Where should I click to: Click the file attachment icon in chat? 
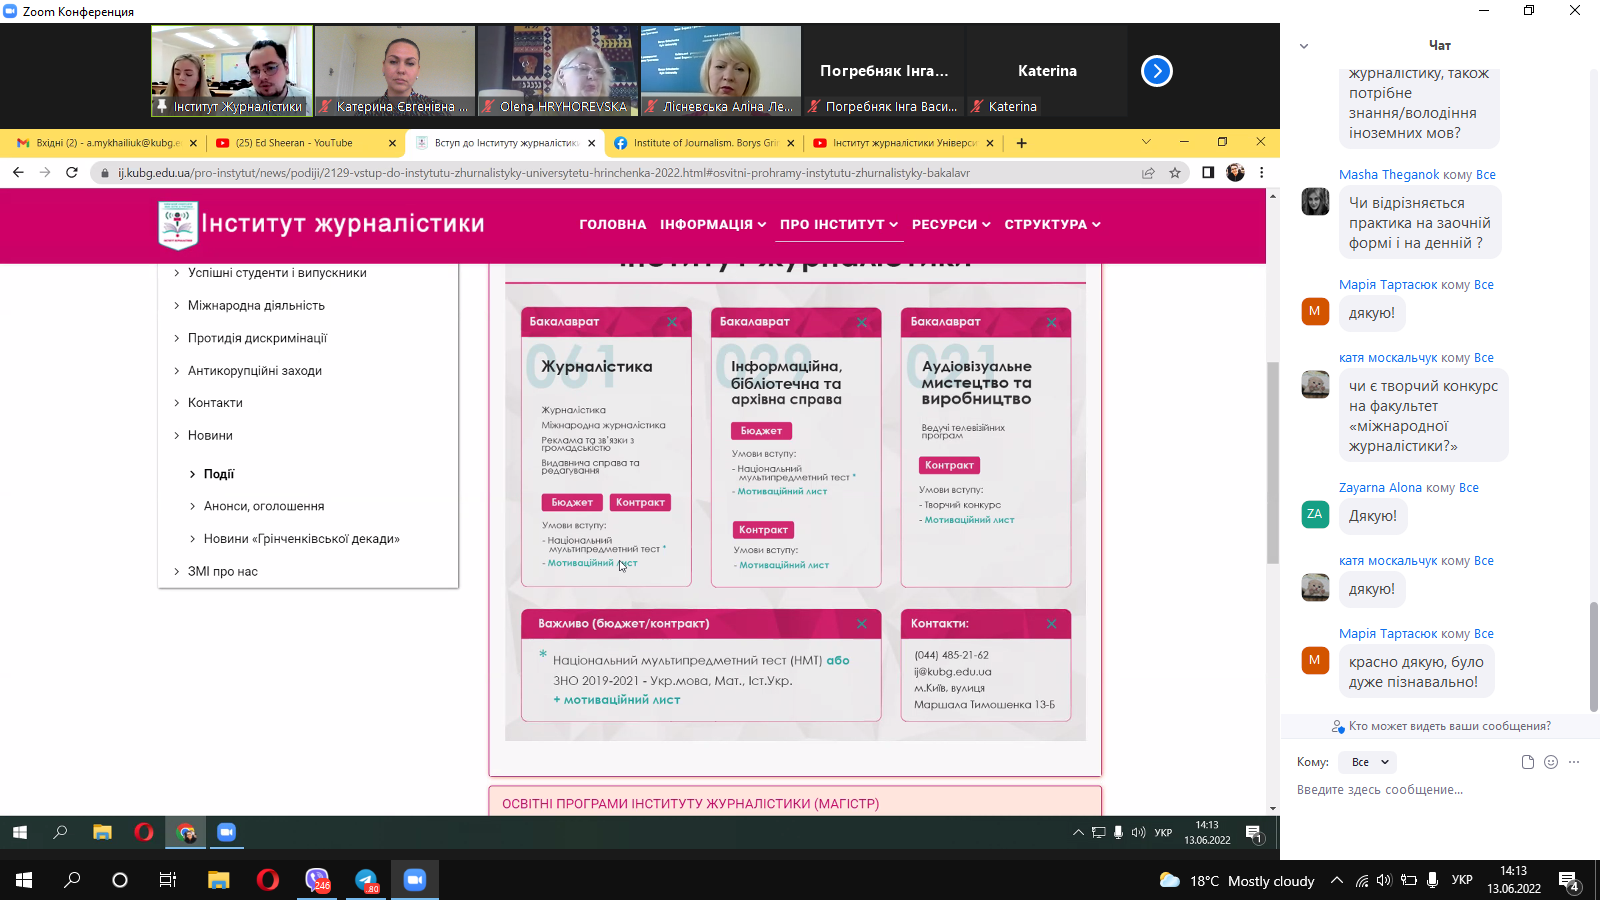(x=1527, y=762)
